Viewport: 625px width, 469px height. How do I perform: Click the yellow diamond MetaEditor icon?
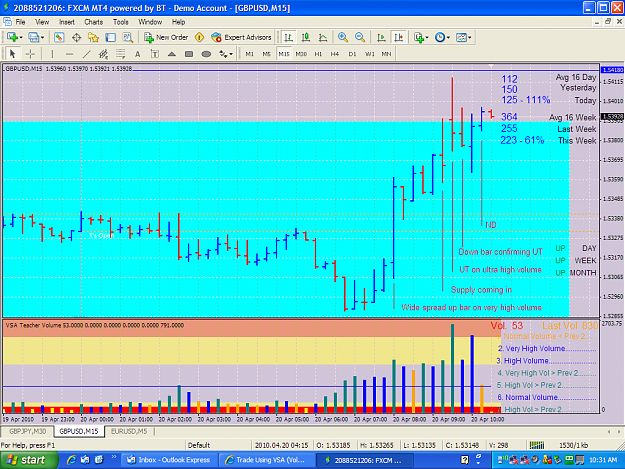point(199,37)
